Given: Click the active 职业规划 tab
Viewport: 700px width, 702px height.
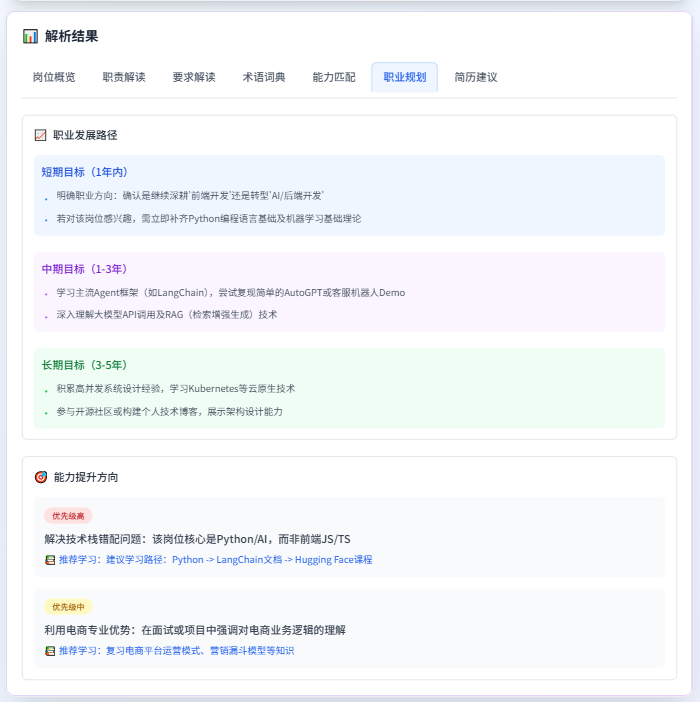Looking at the screenshot, I should pyautogui.click(x=404, y=77).
